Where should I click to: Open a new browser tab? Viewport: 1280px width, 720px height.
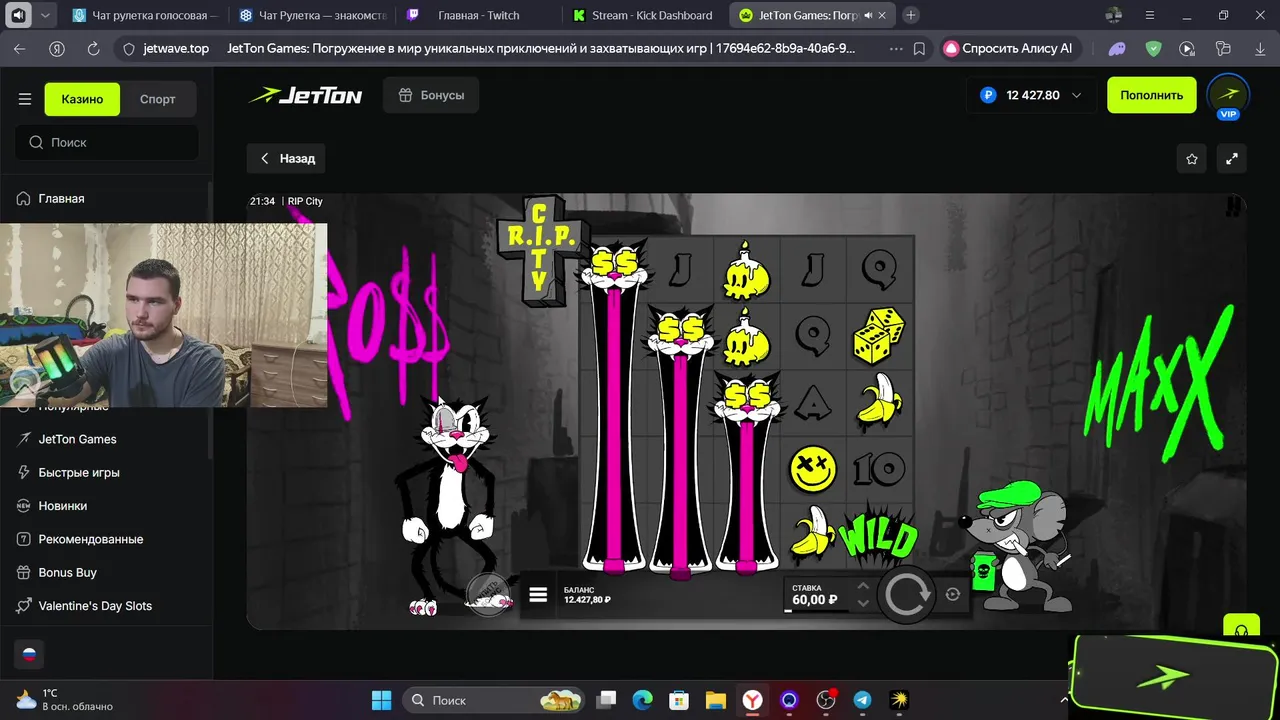911,15
